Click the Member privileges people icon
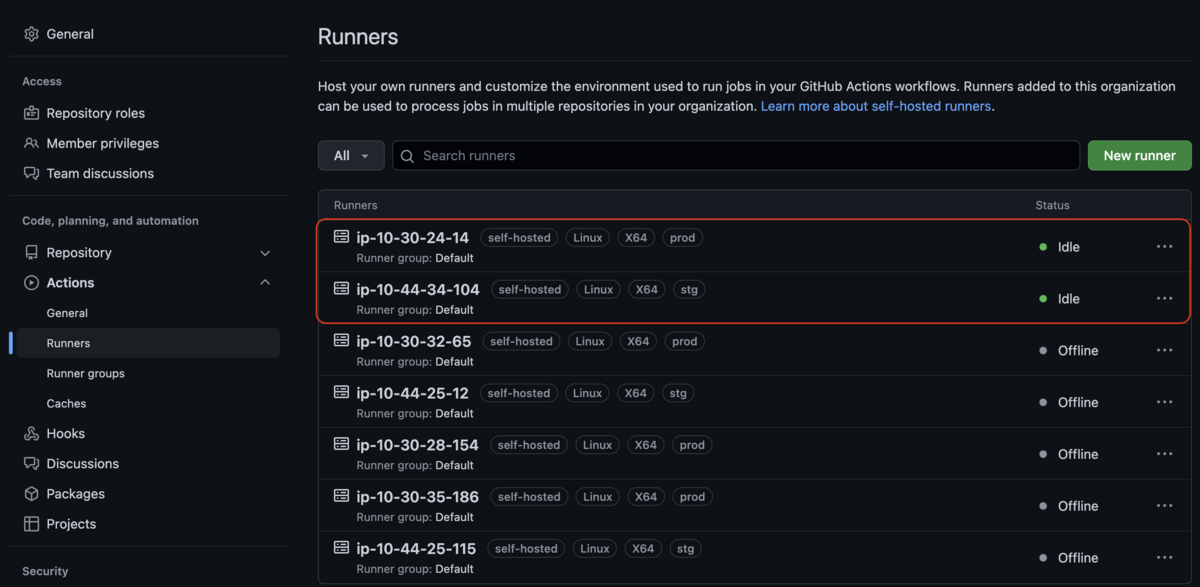Screen dimensions: 1200x587 31,143
